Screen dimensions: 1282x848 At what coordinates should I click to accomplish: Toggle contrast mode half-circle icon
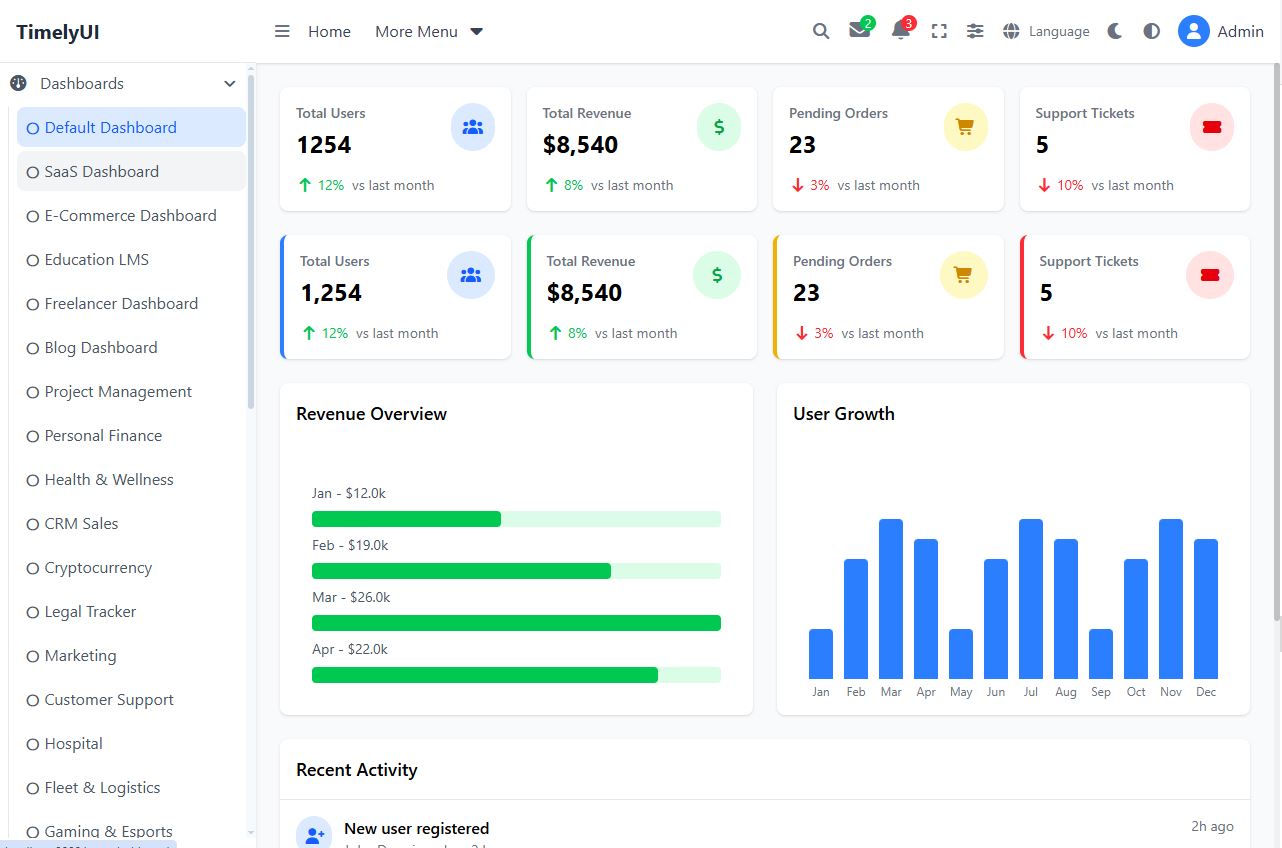coord(1152,32)
